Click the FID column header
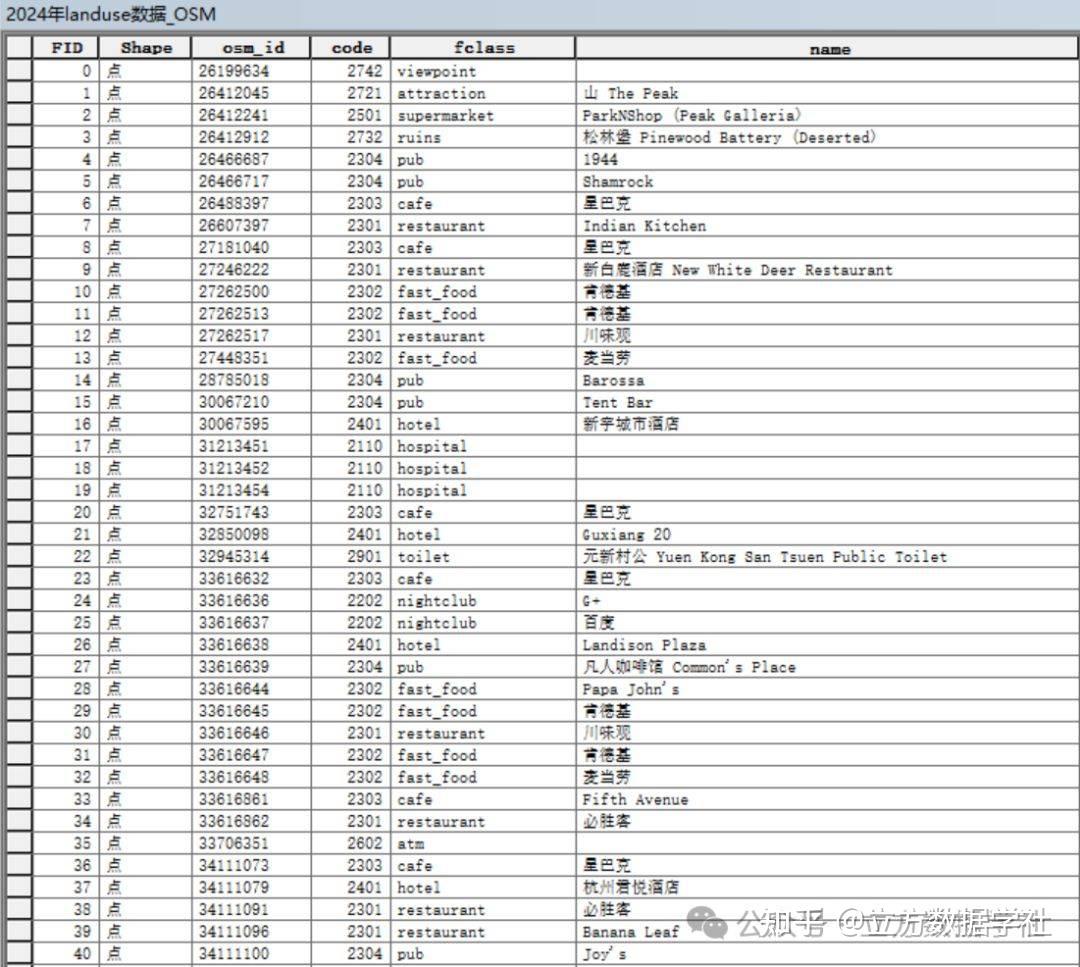Screen dimensions: 1080x967 click(67, 47)
